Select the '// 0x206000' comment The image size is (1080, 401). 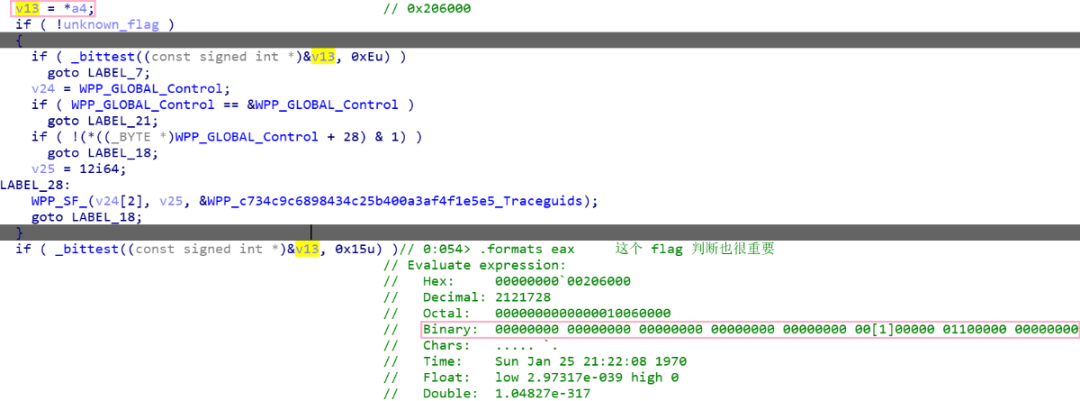coord(427,9)
